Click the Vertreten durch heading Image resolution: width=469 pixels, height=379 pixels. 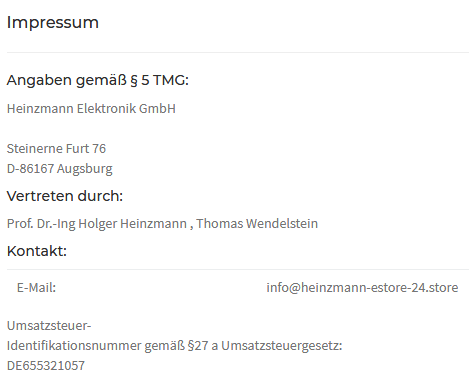coord(65,196)
